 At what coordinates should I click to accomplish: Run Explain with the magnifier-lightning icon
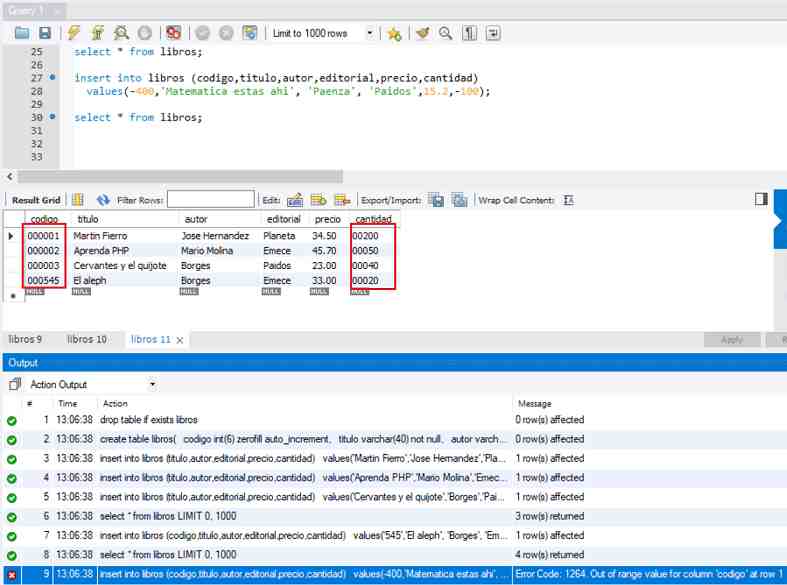[121, 33]
